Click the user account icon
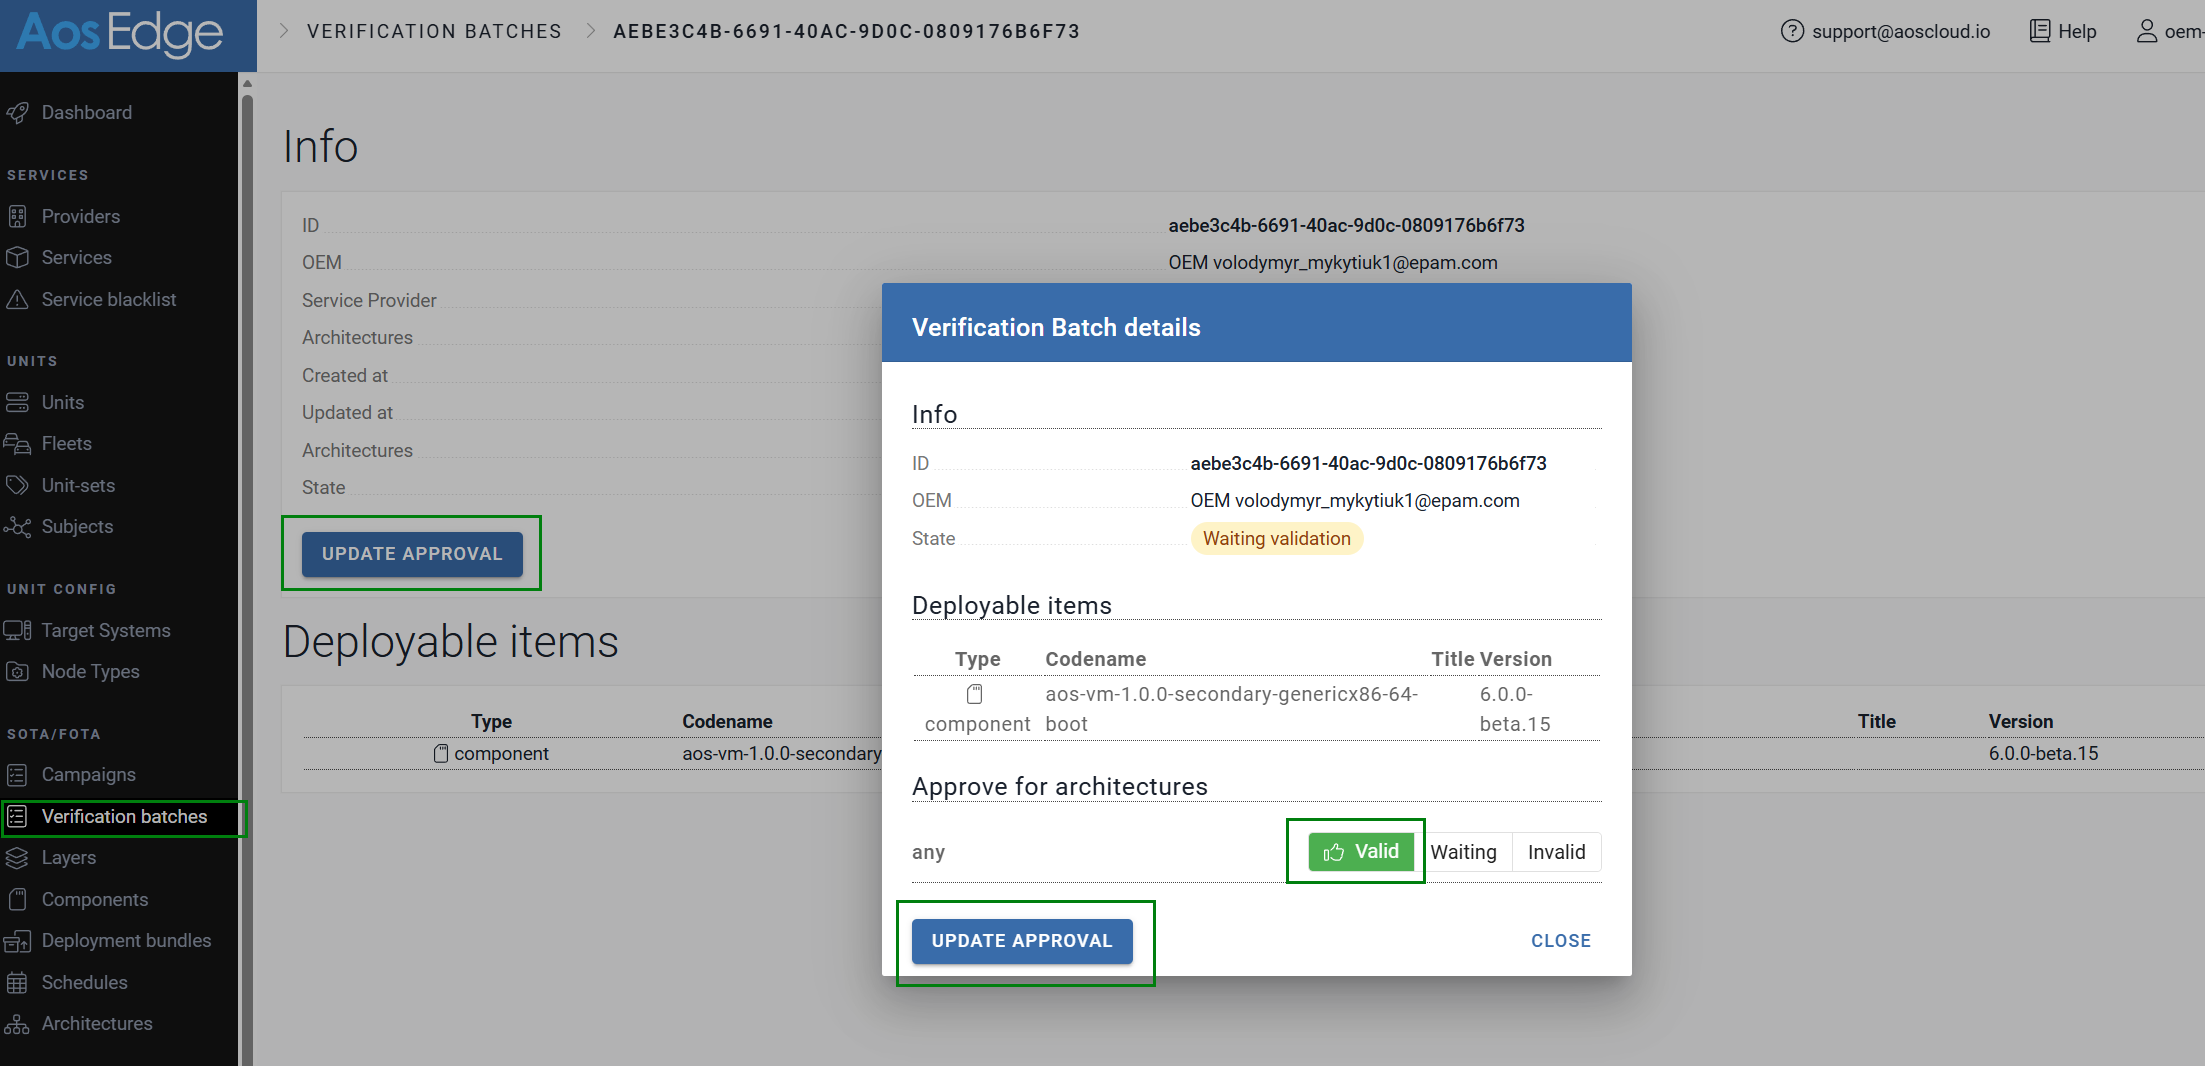 [x=2147, y=31]
